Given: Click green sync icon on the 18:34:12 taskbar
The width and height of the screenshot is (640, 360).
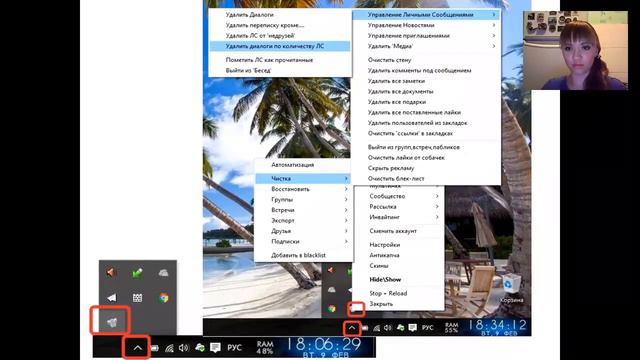Looking at the screenshot, I should point(400,327).
